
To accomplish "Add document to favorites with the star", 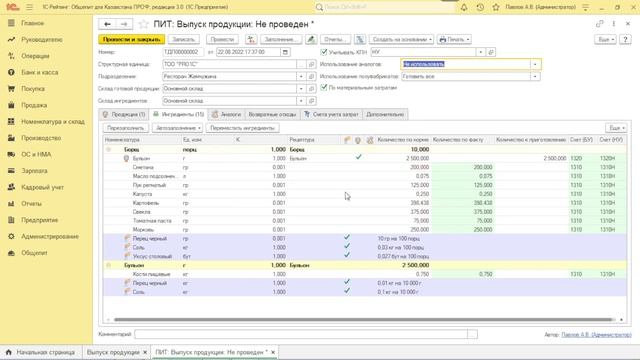I will [x=143, y=24].
